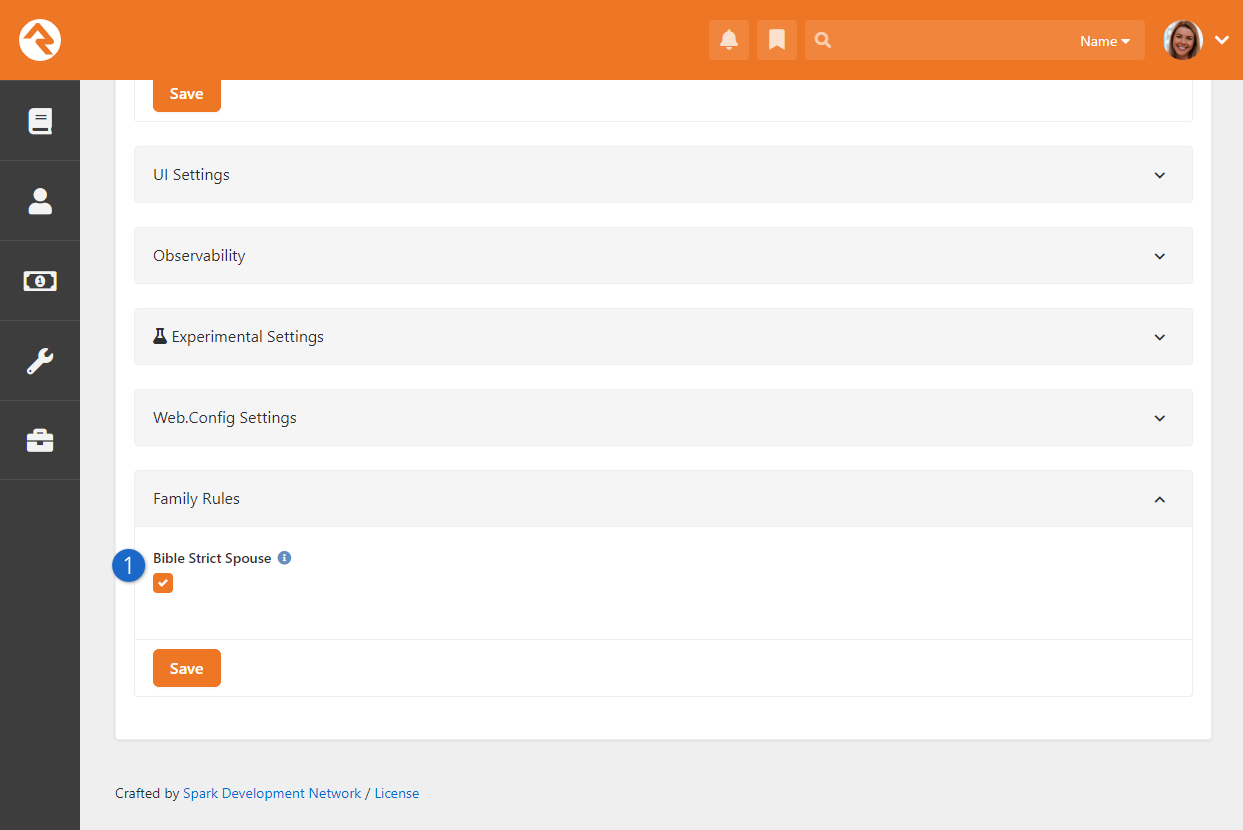Uncheck the Bible Strict Spouse checkbox

pyautogui.click(x=163, y=583)
